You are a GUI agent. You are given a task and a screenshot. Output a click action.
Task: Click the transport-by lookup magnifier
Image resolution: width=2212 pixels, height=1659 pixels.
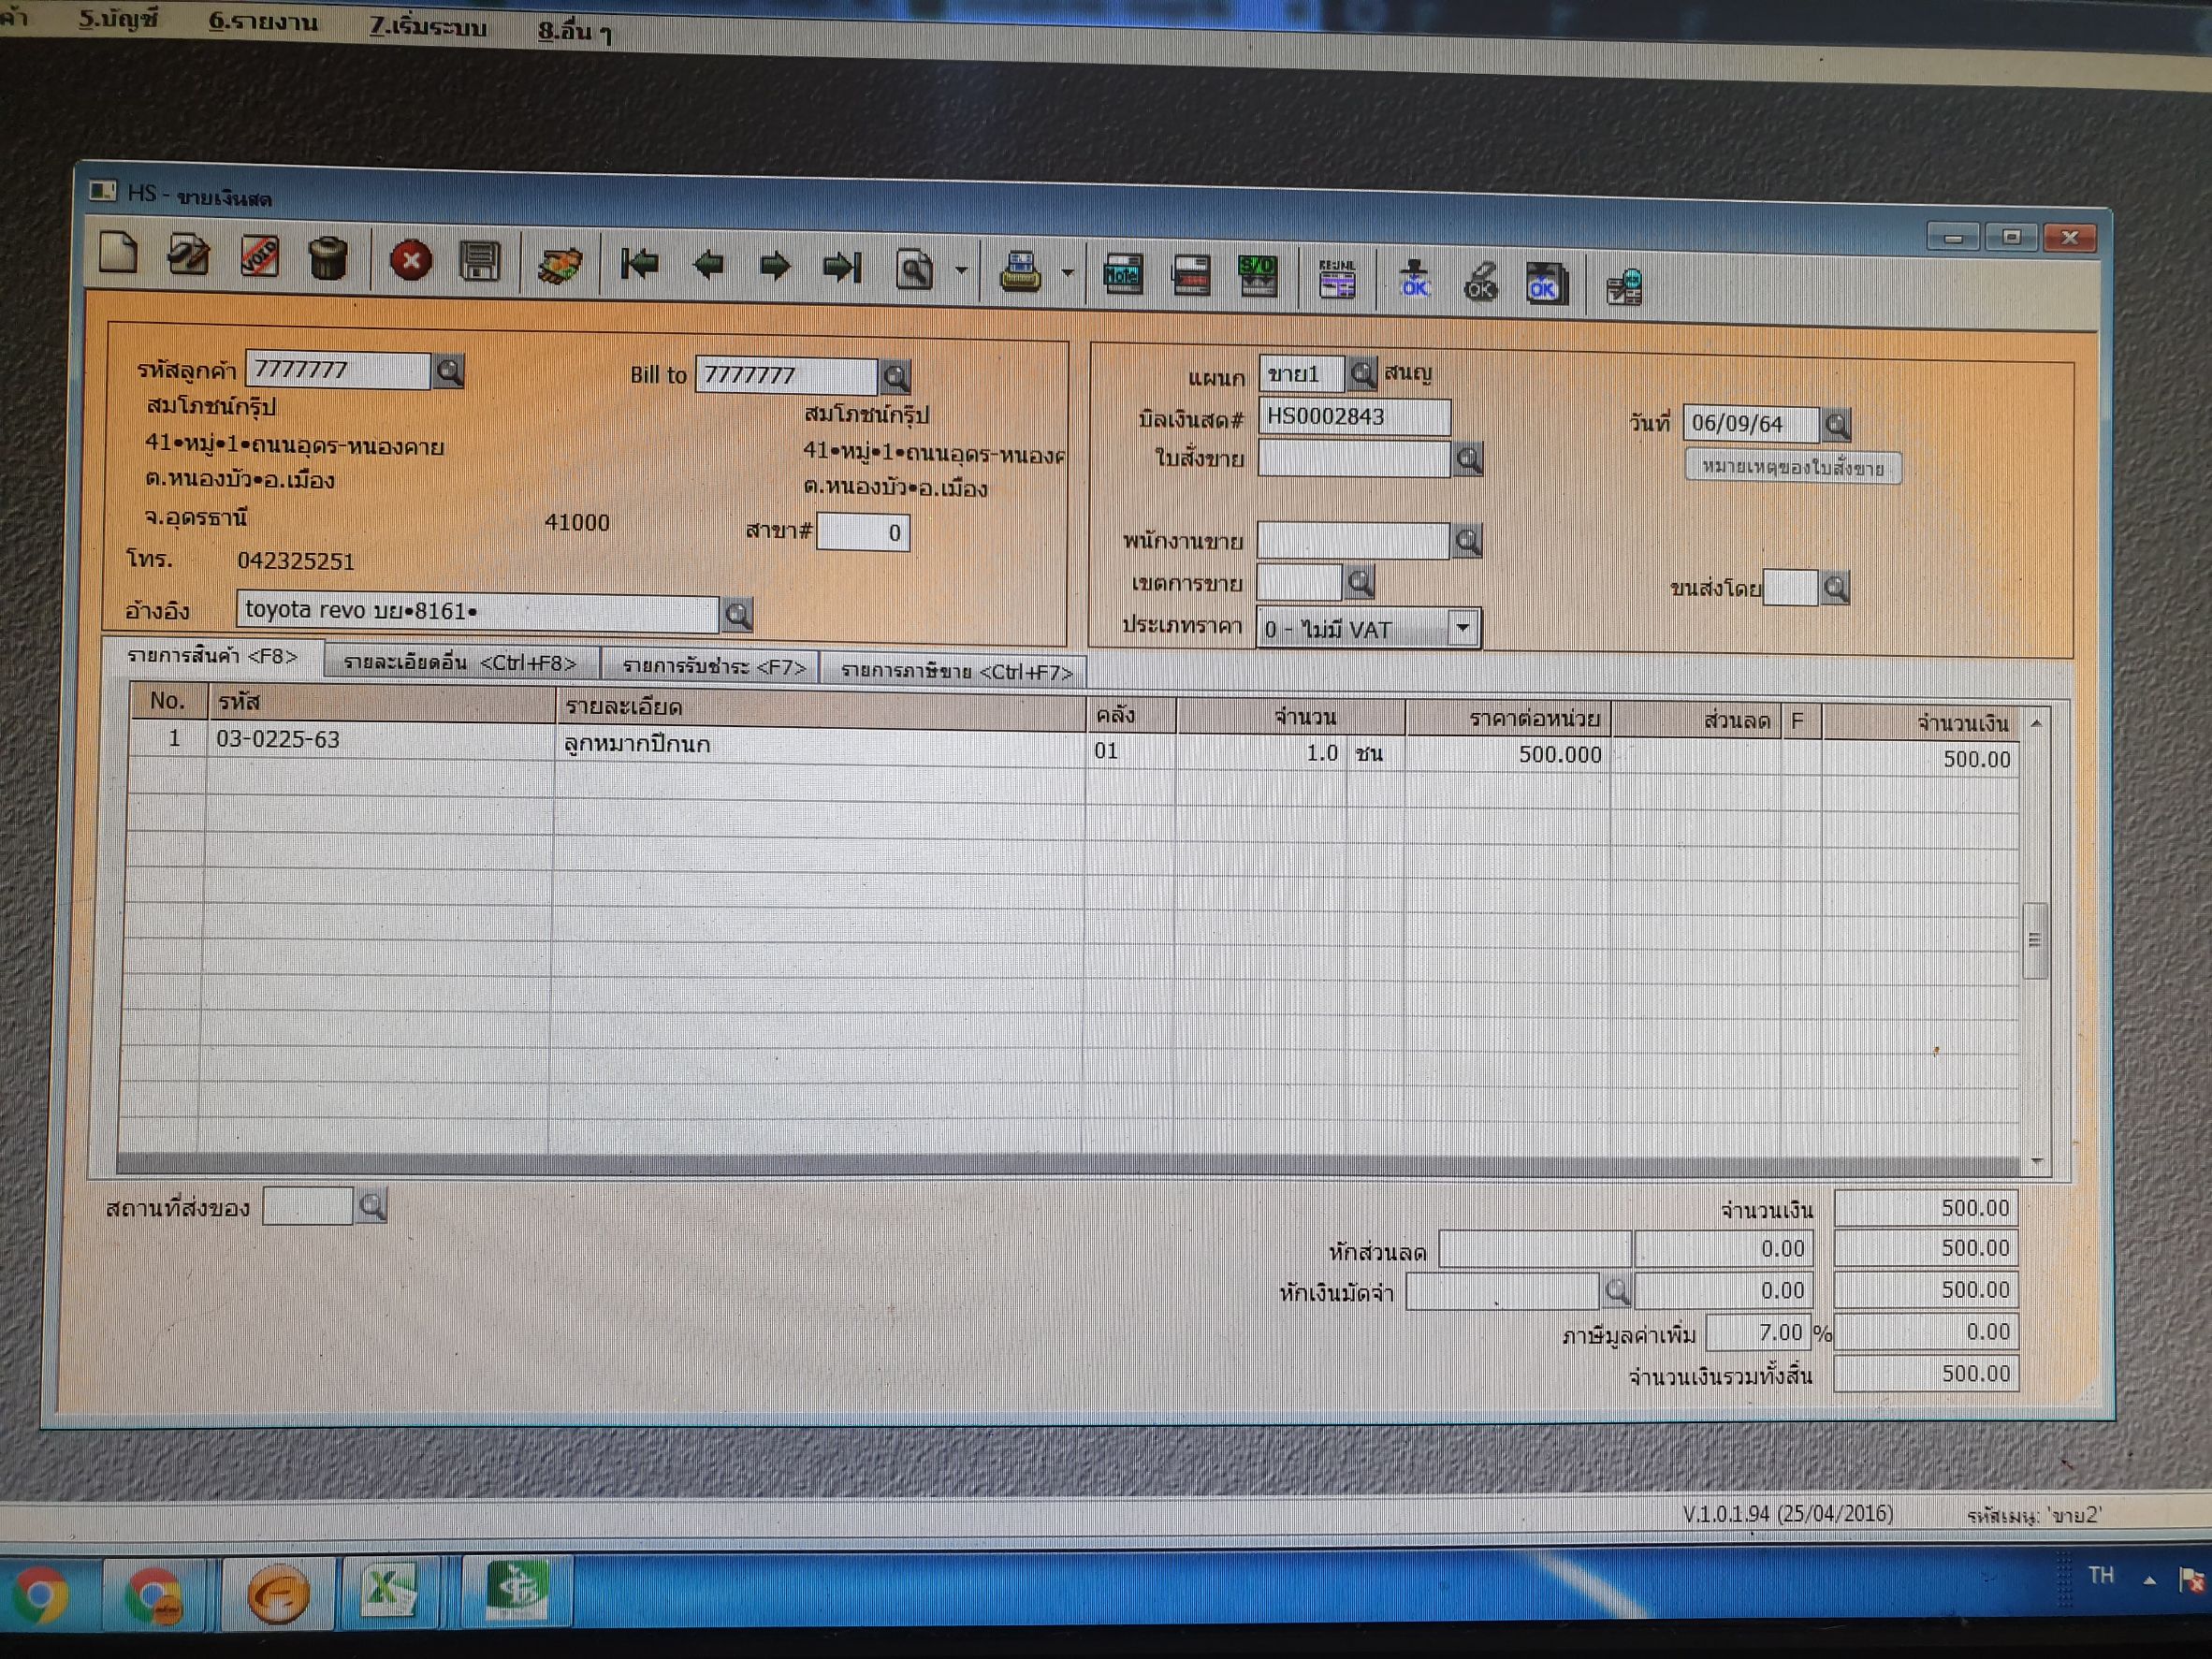coord(1835,588)
